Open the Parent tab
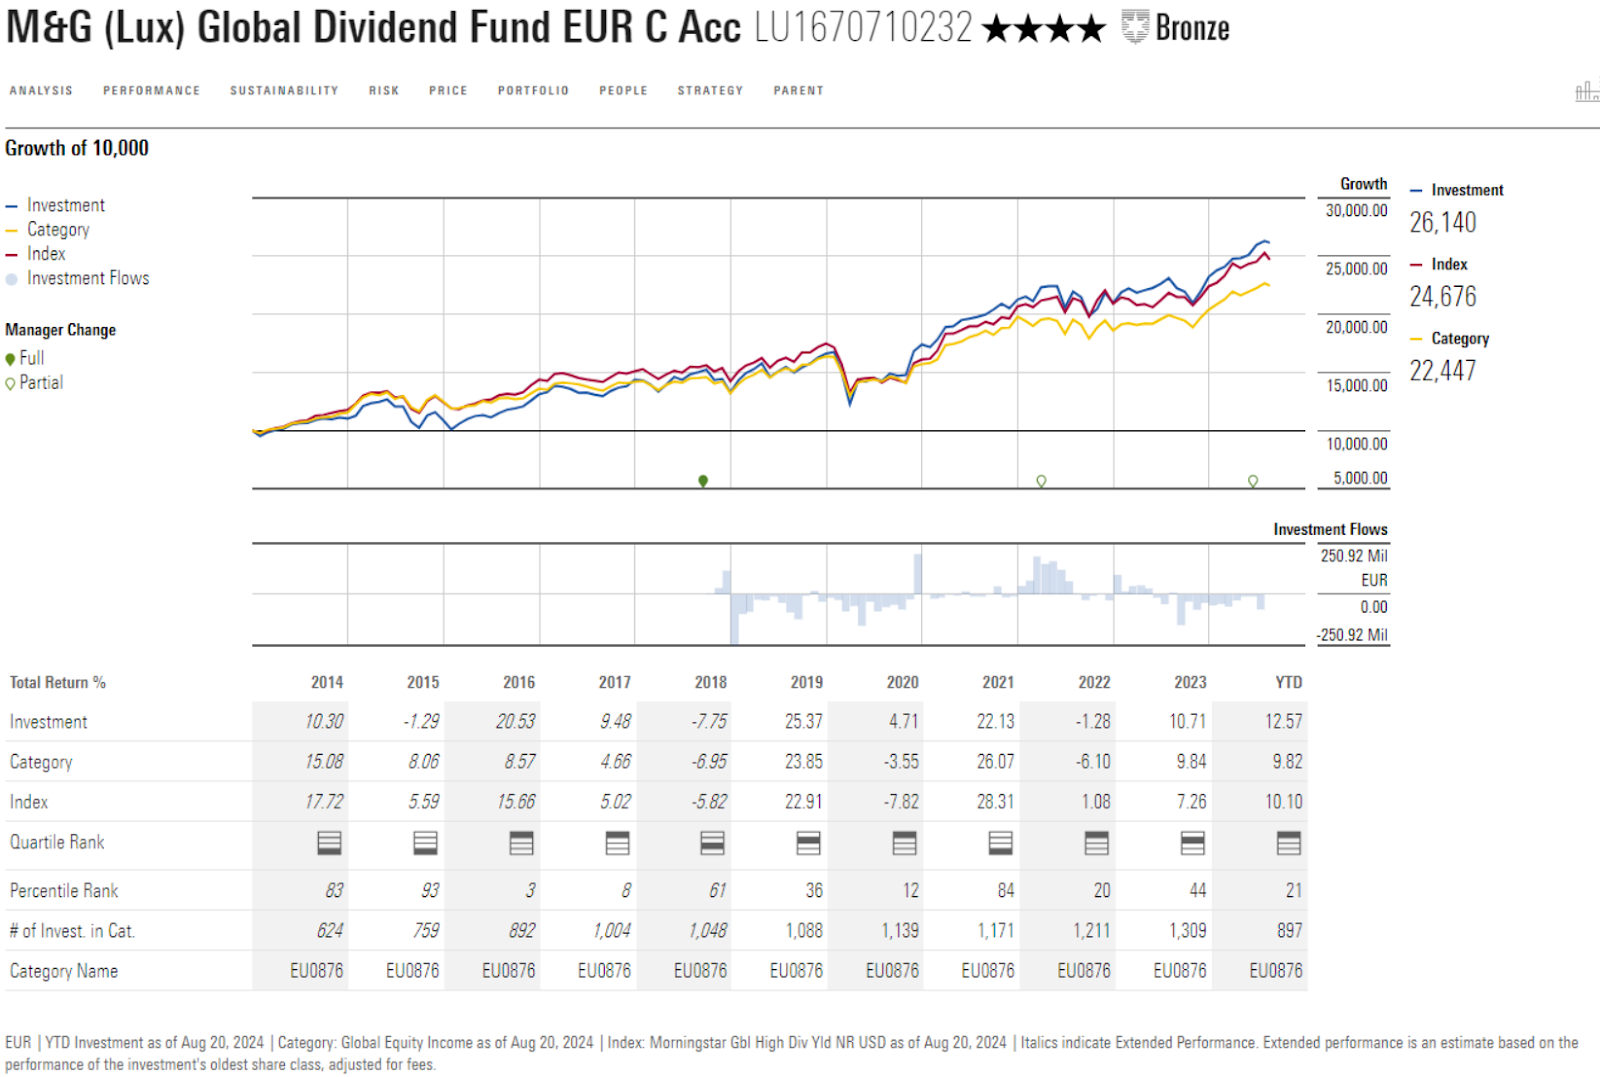This screenshot has width=1600, height=1077. pyautogui.click(x=798, y=91)
